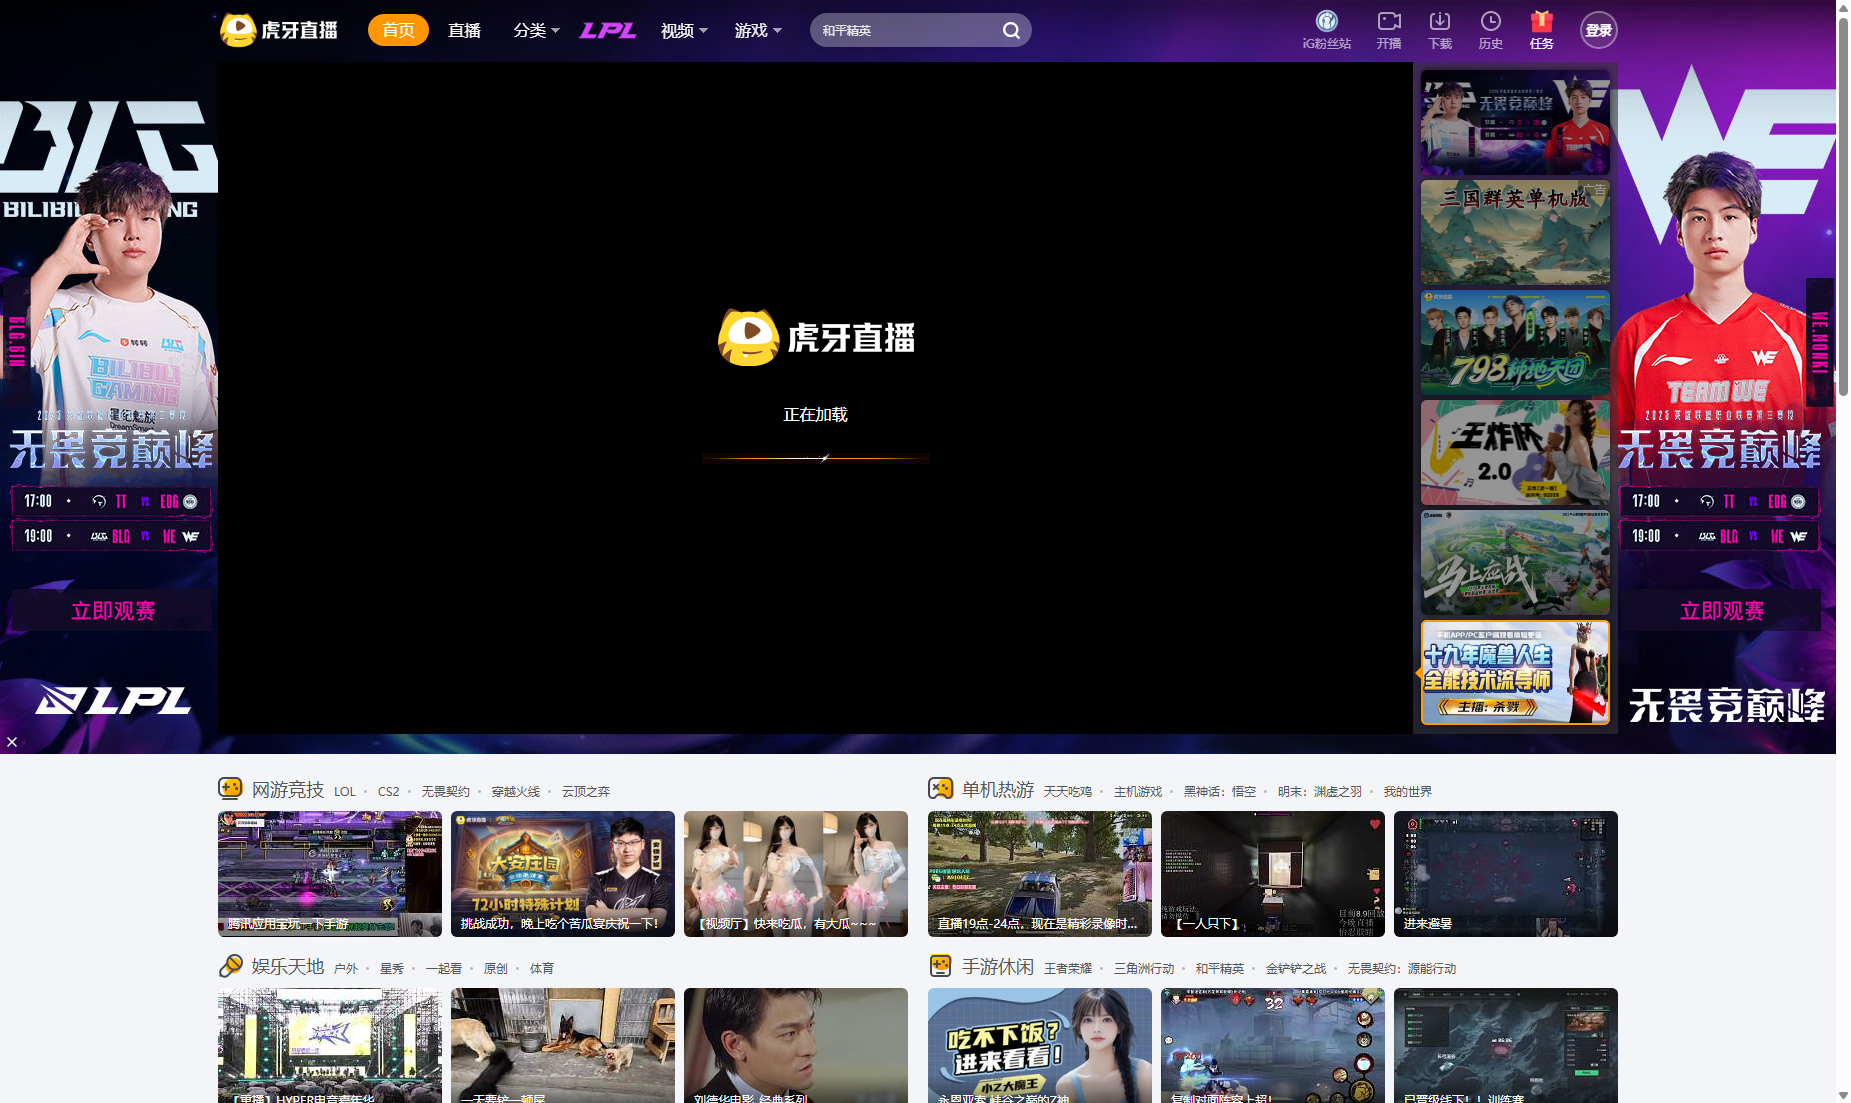Click the LPL logo on left banner
This screenshot has width=1851, height=1103.
[113, 700]
